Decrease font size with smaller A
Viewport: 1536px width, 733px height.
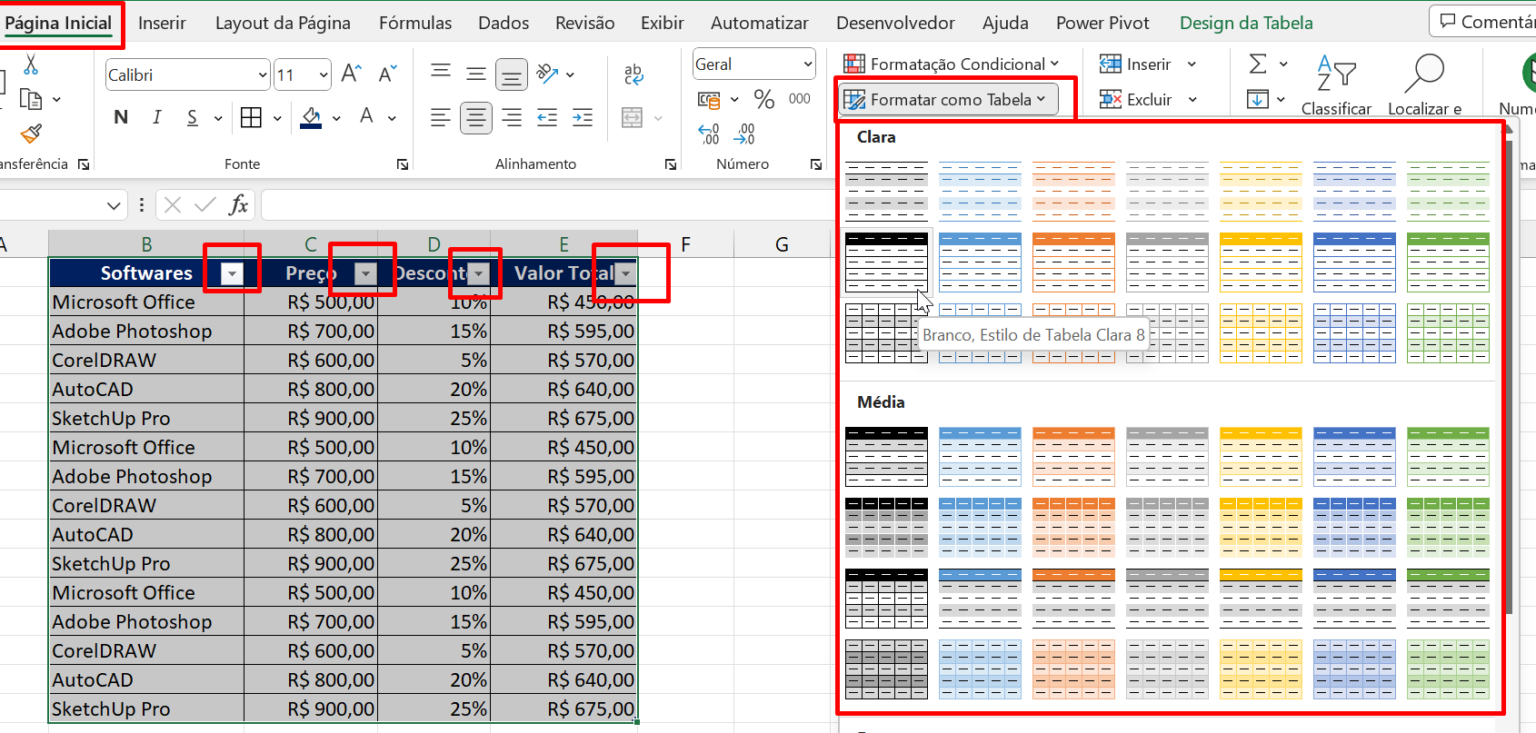tap(388, 73)
